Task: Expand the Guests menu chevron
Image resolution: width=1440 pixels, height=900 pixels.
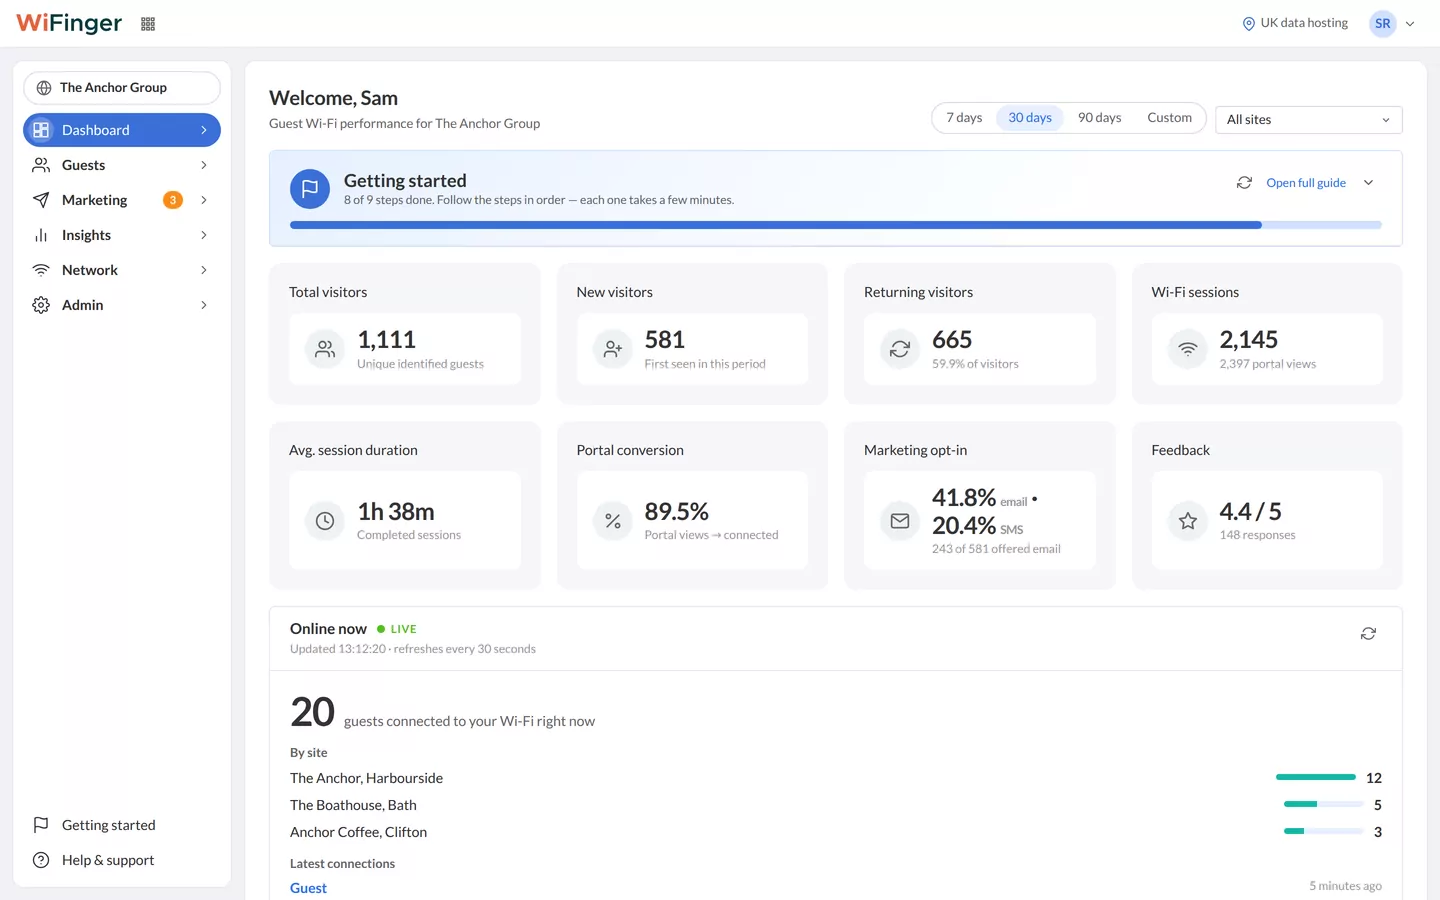Action: 204,165
